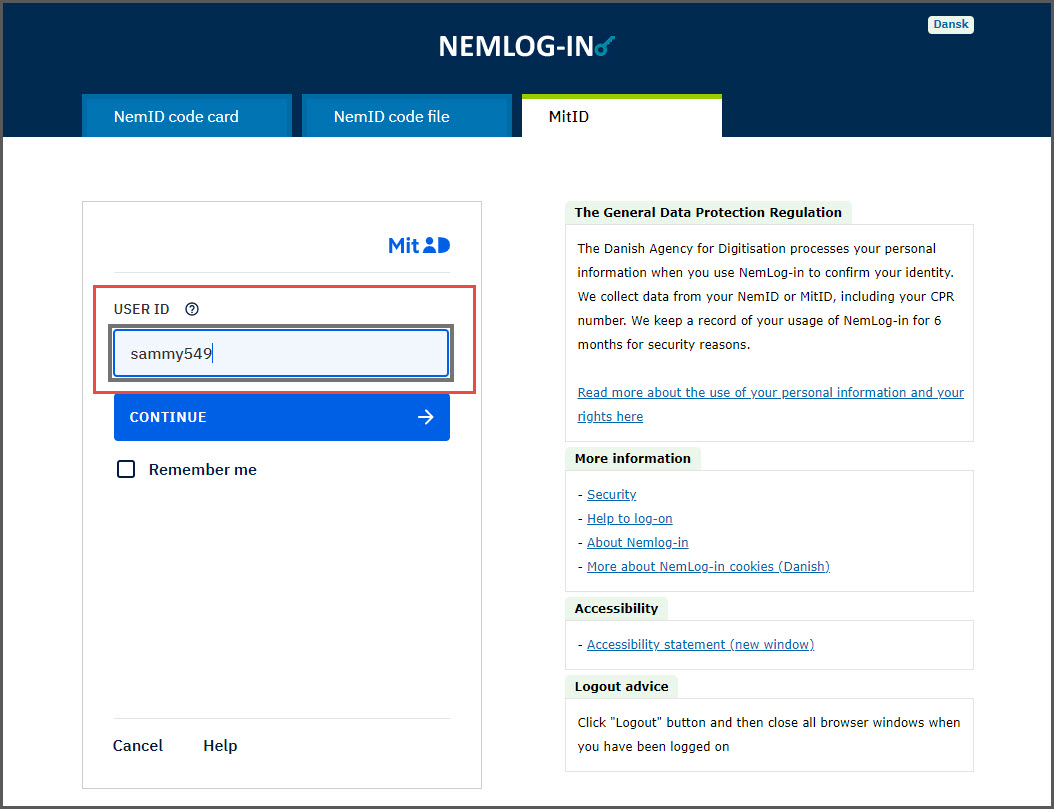Click the USER ID label text
Image resolution: width=1054 pixels, height=809 pixels.
tap(141, 309)
